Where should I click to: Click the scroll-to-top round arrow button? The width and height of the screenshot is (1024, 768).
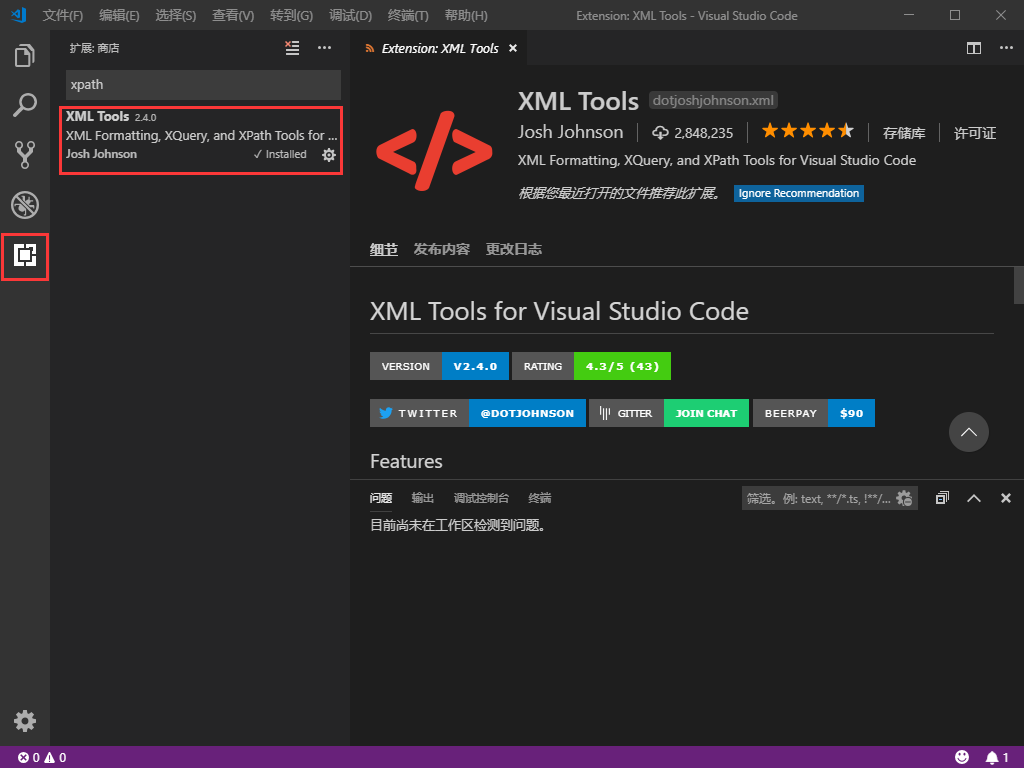pyautogui.click(x=968, y=432)
